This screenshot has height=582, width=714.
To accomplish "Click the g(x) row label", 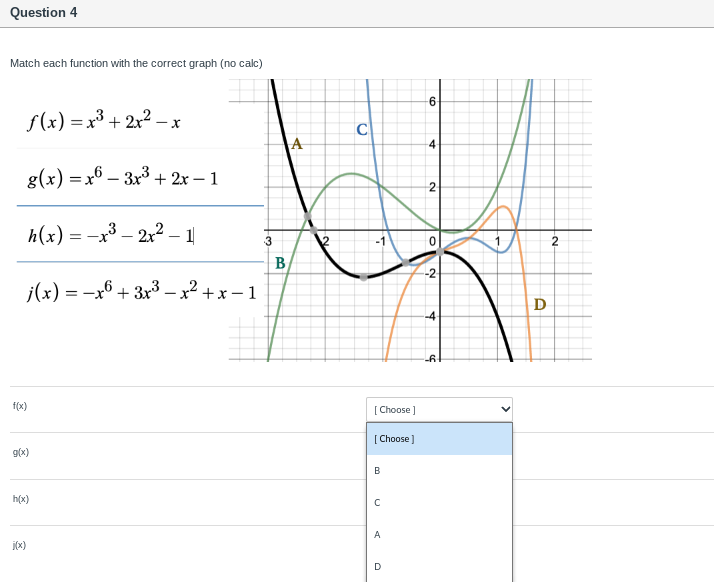I will [x=21, y=452].
